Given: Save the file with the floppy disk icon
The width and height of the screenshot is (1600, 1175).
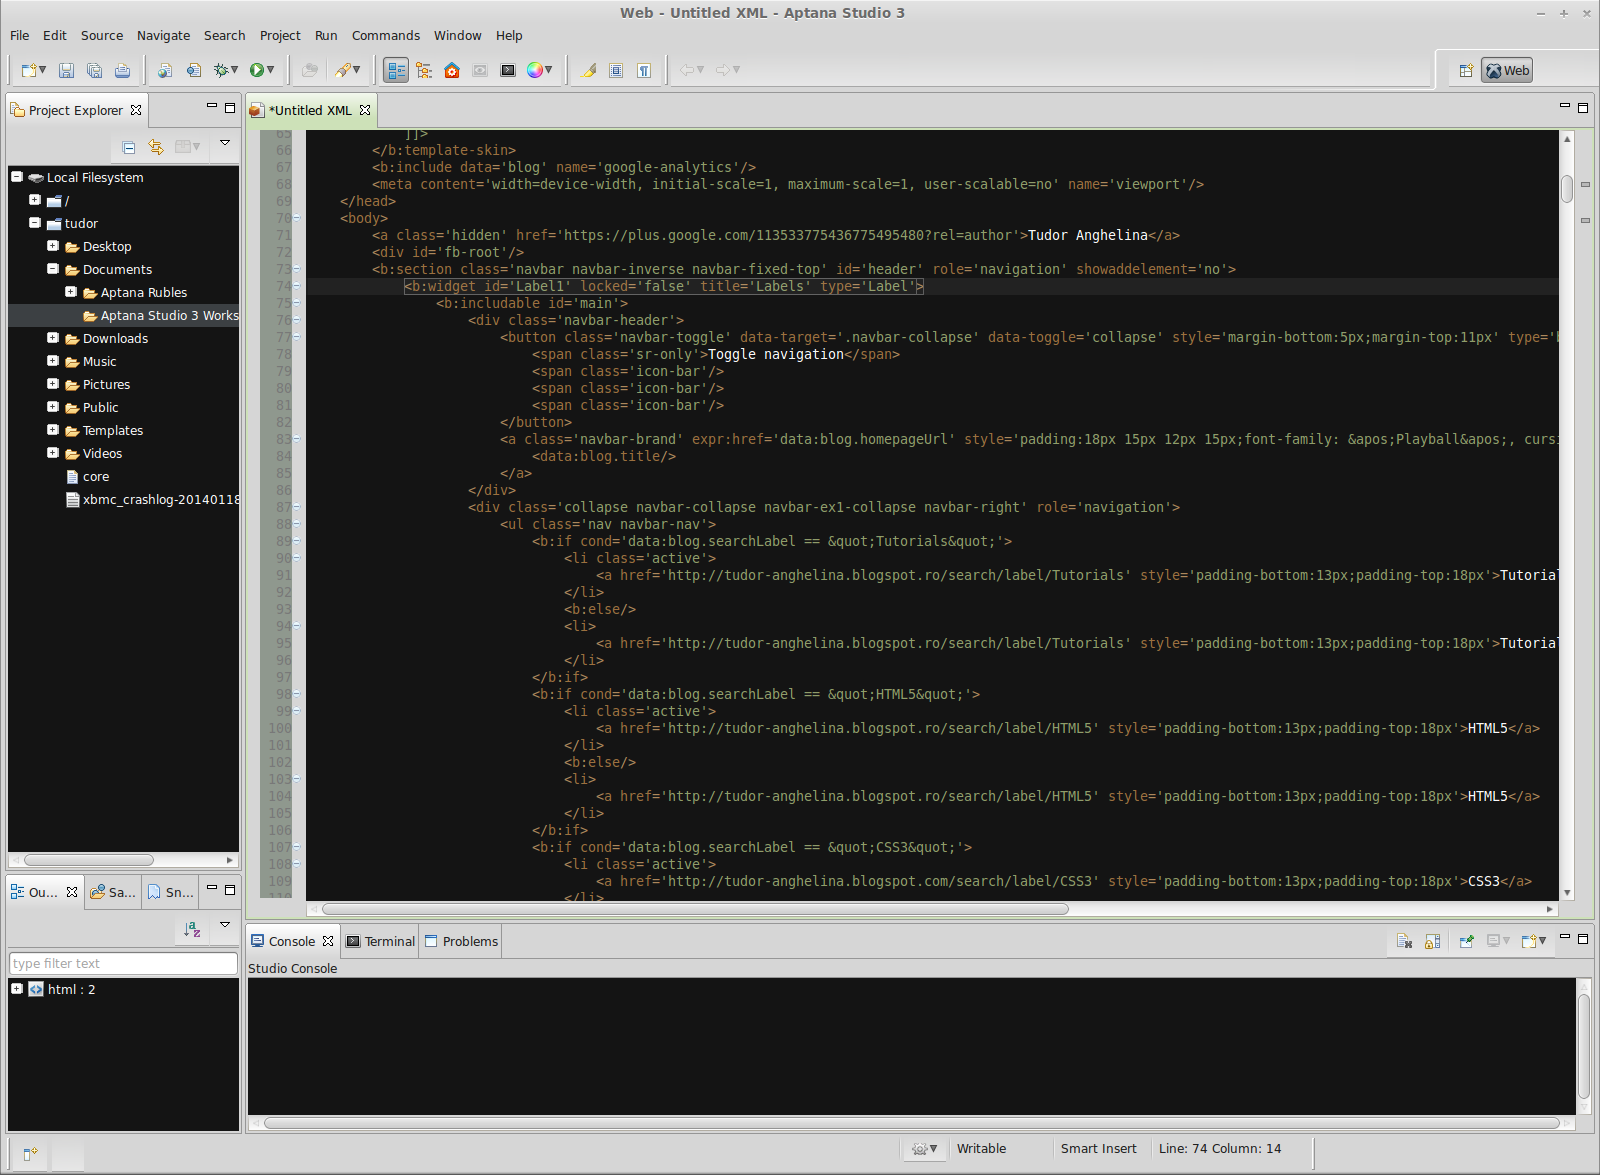Looking at the screenshot, I should pos(66,70).
